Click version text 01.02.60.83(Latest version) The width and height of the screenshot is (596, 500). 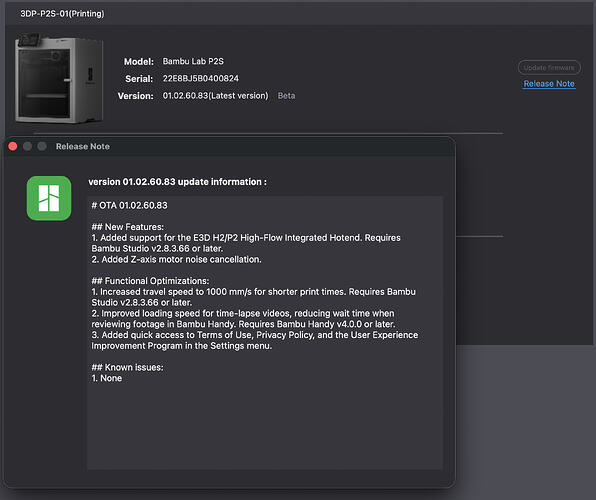[x=216, y=96]
